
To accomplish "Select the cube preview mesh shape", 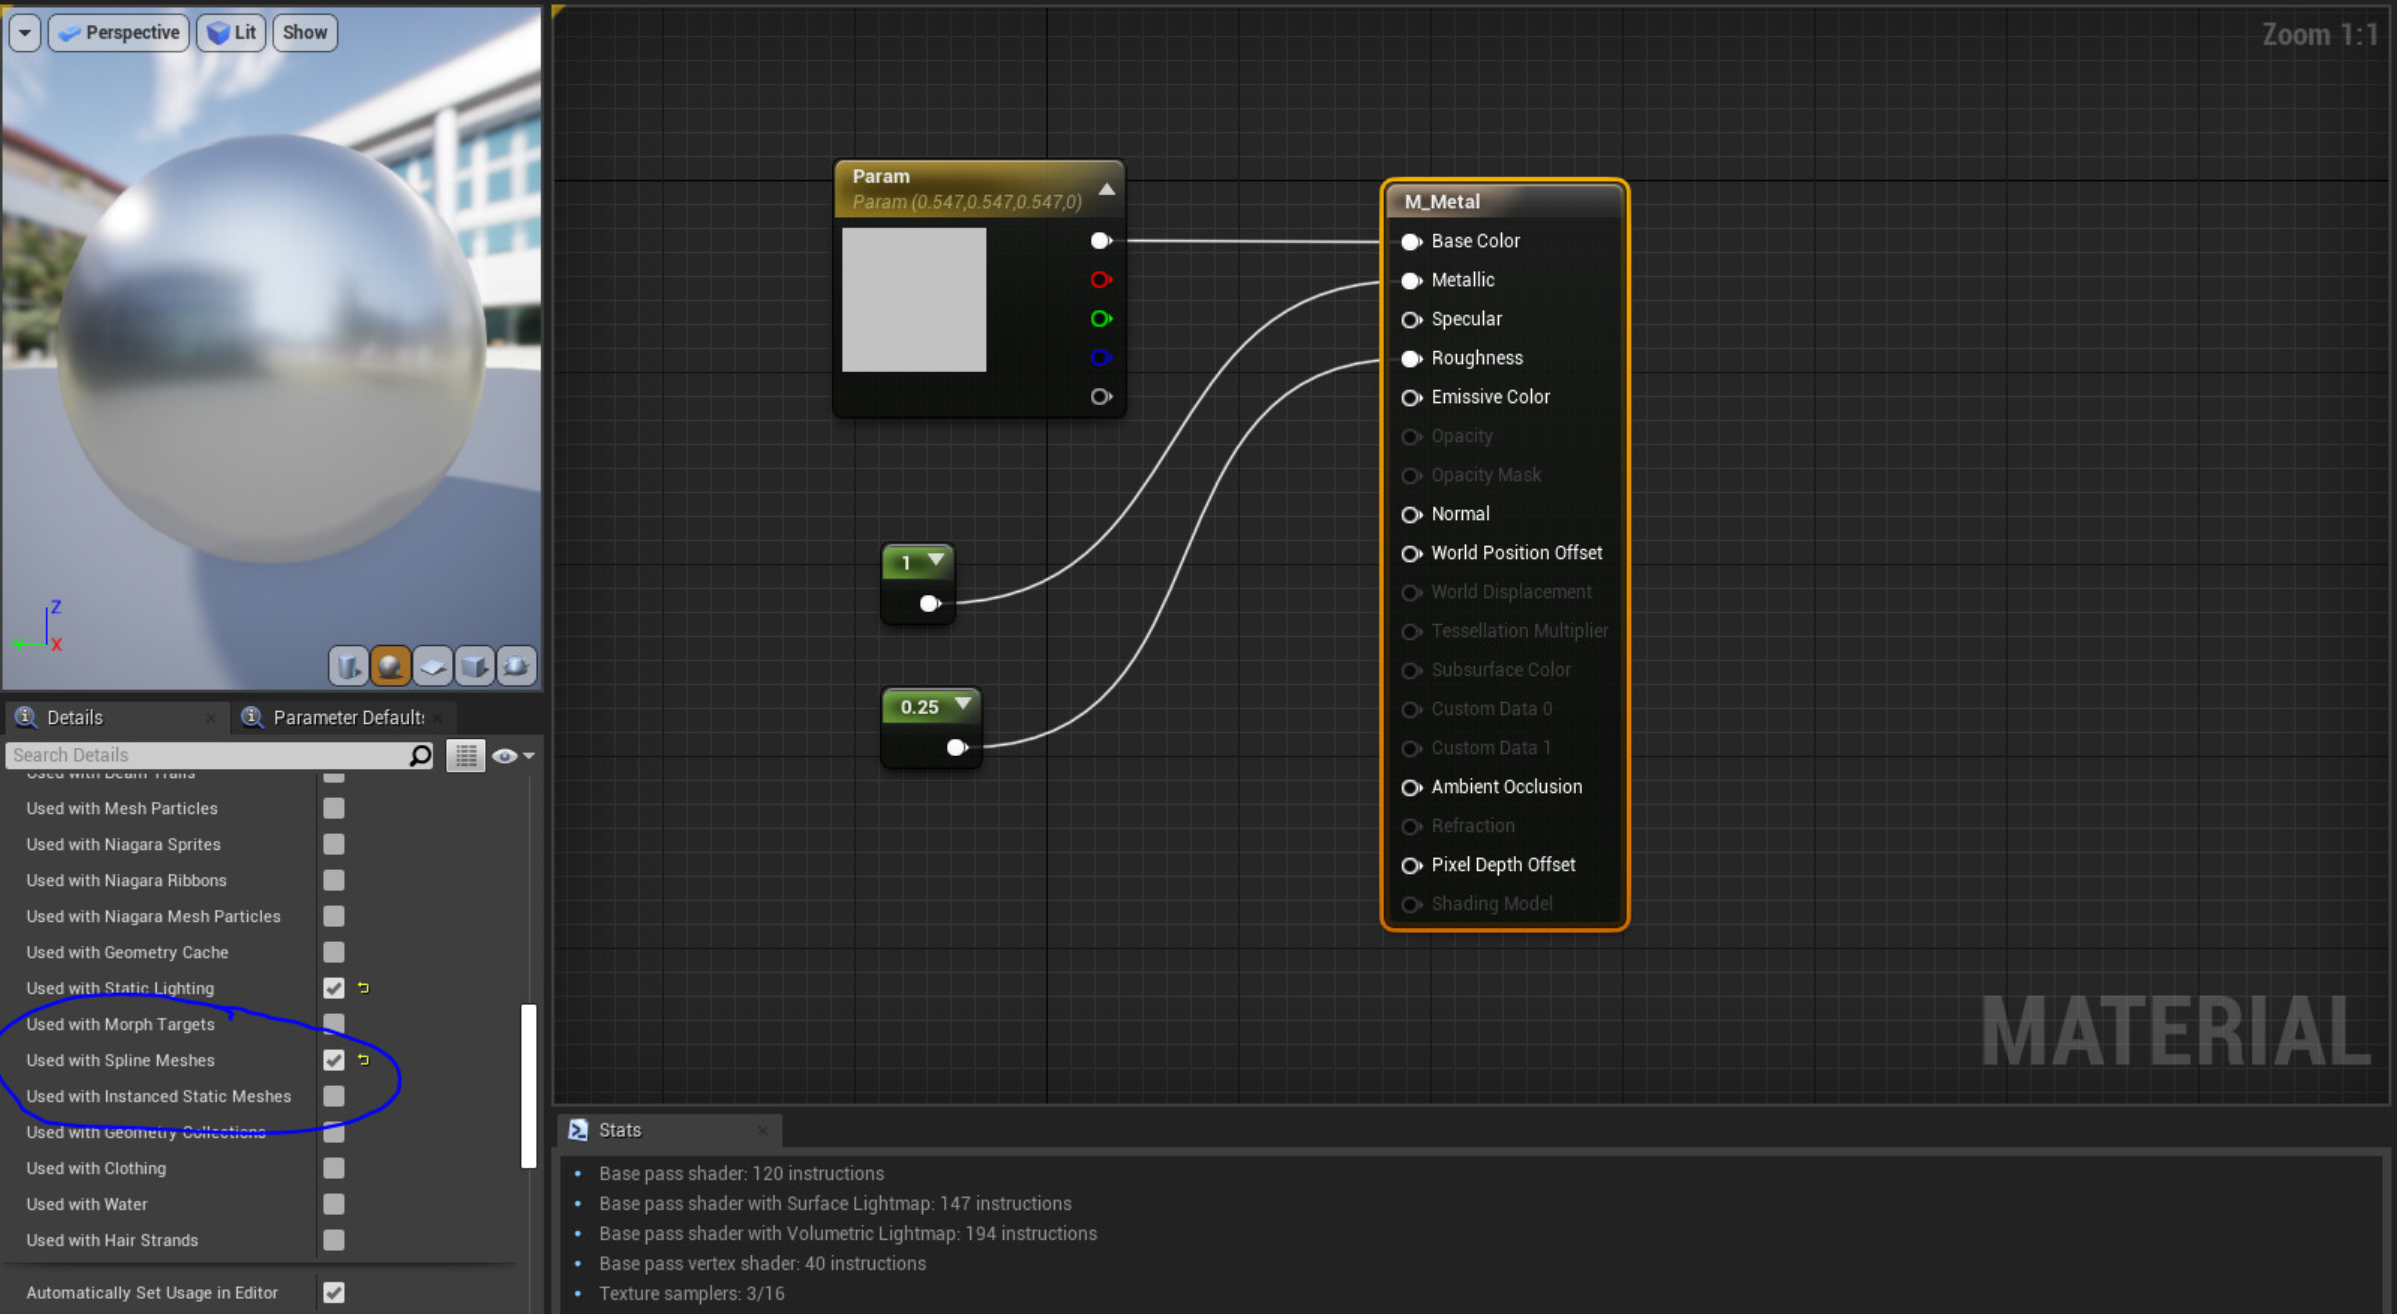I will point(474,665).
